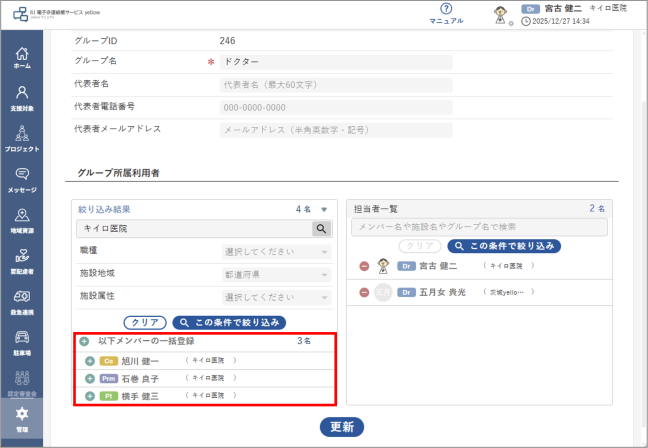The image size is (648, 448).
Task: Open 支援対象 in the sidebar
Action: click(x=22, y=99)
